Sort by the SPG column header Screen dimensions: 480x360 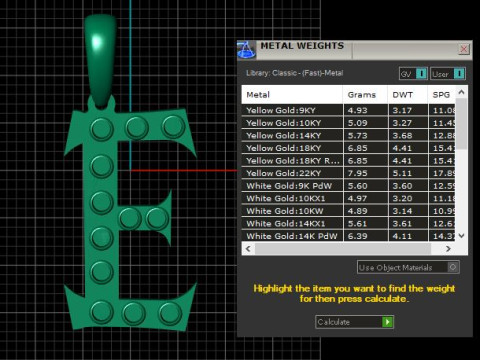coord(442,95)
